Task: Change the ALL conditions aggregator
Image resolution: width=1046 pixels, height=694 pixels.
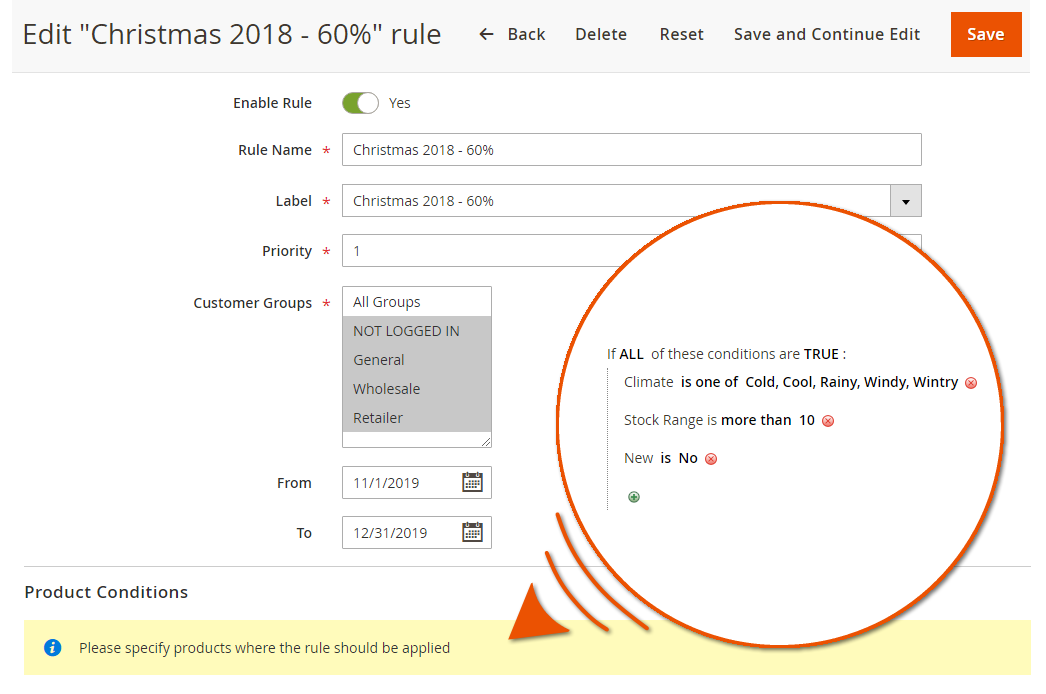Action: pyautogui.click(x=631, y=354)
